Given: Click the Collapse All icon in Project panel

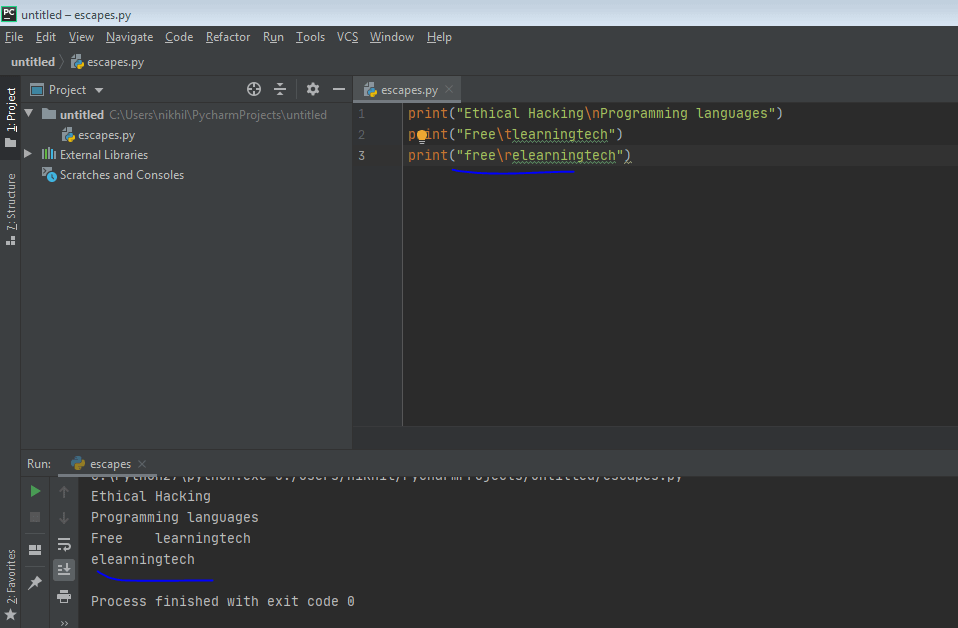Looking at the screenshot, I should click(x=280, y=89).
